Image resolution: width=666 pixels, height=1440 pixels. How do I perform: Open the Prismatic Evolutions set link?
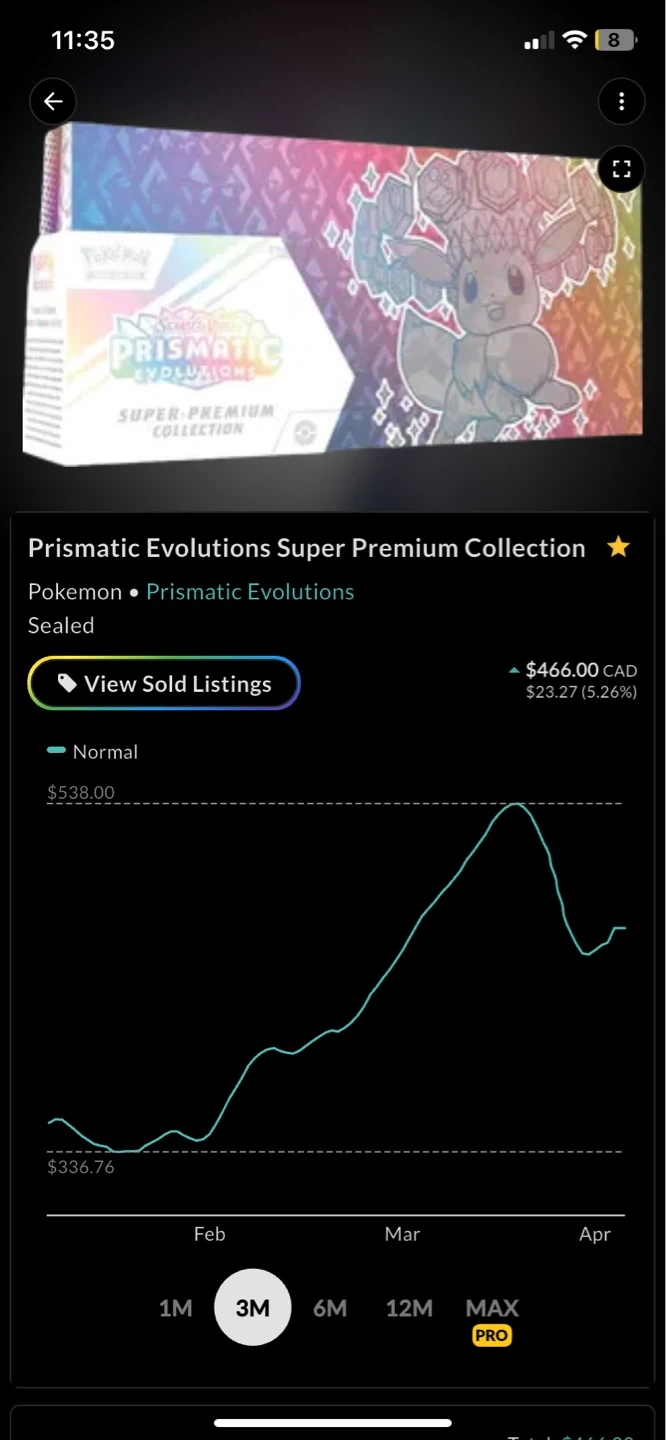[250, 592]
